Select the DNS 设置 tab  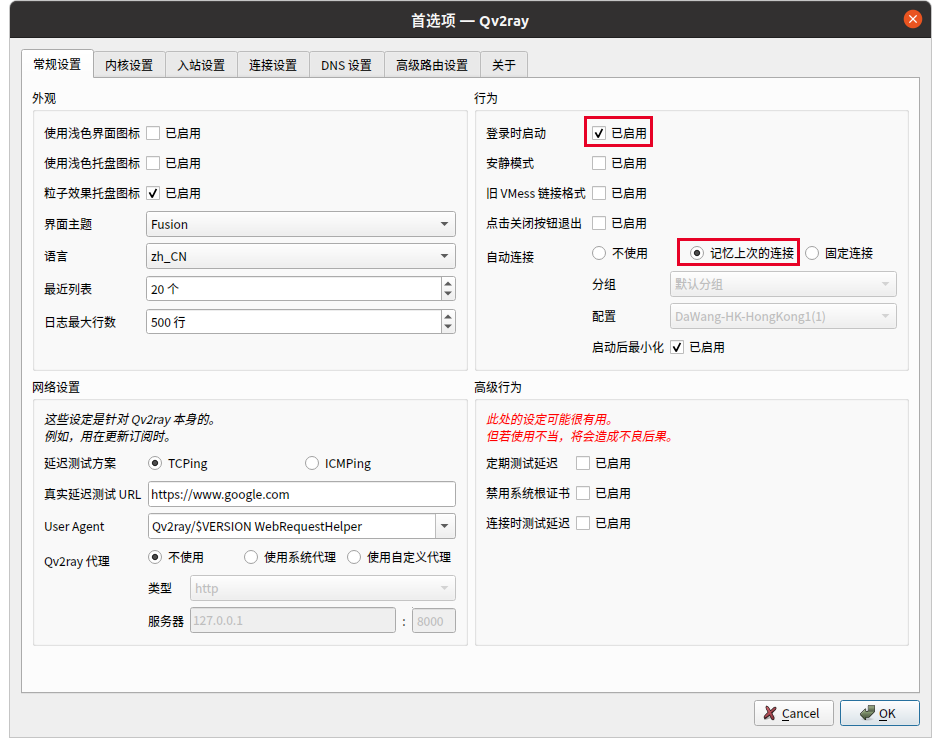tap(346, 65)
